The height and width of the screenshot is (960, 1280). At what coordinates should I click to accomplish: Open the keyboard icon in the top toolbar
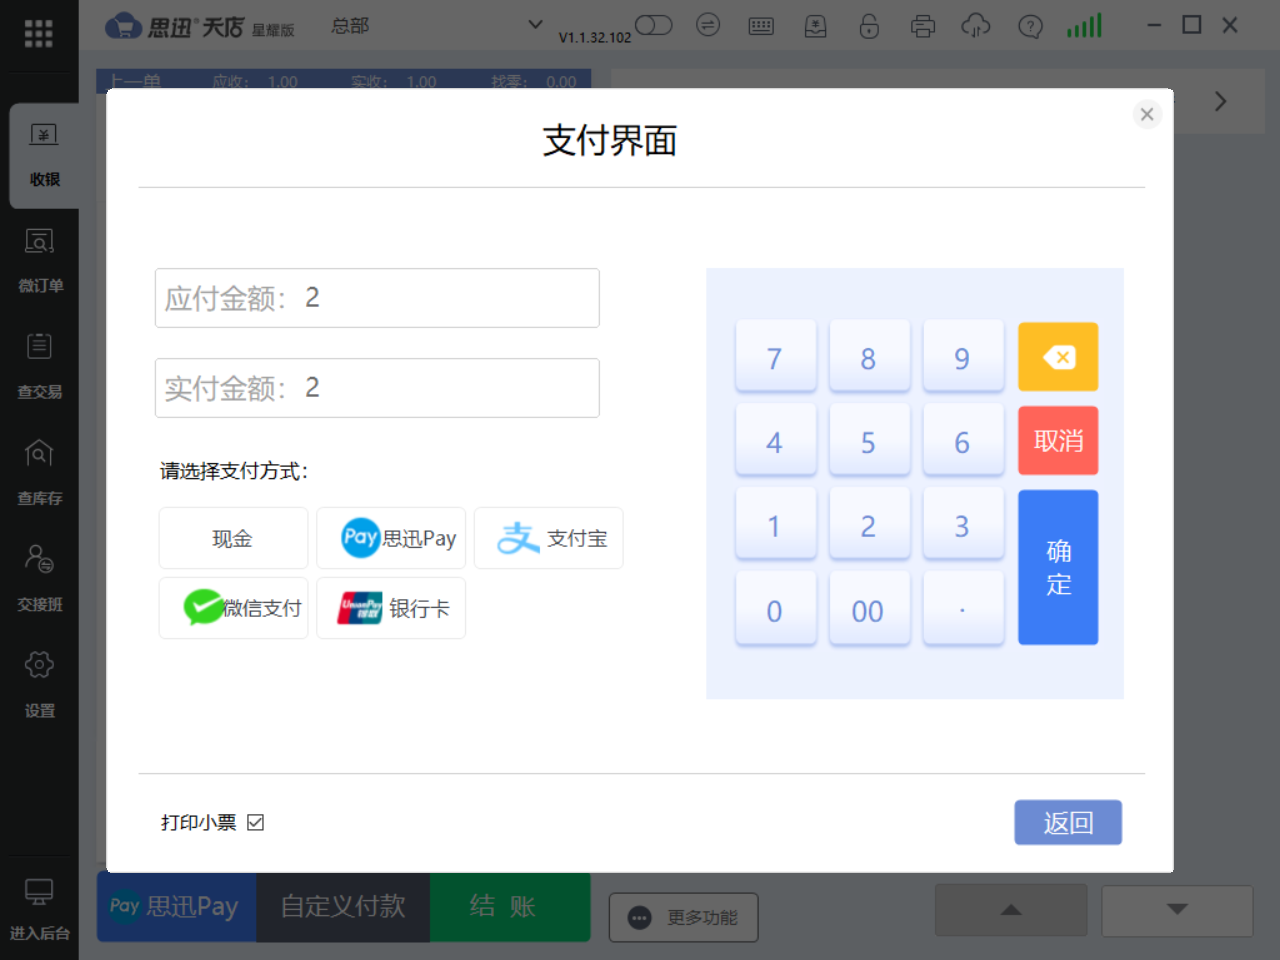(761, 25)
